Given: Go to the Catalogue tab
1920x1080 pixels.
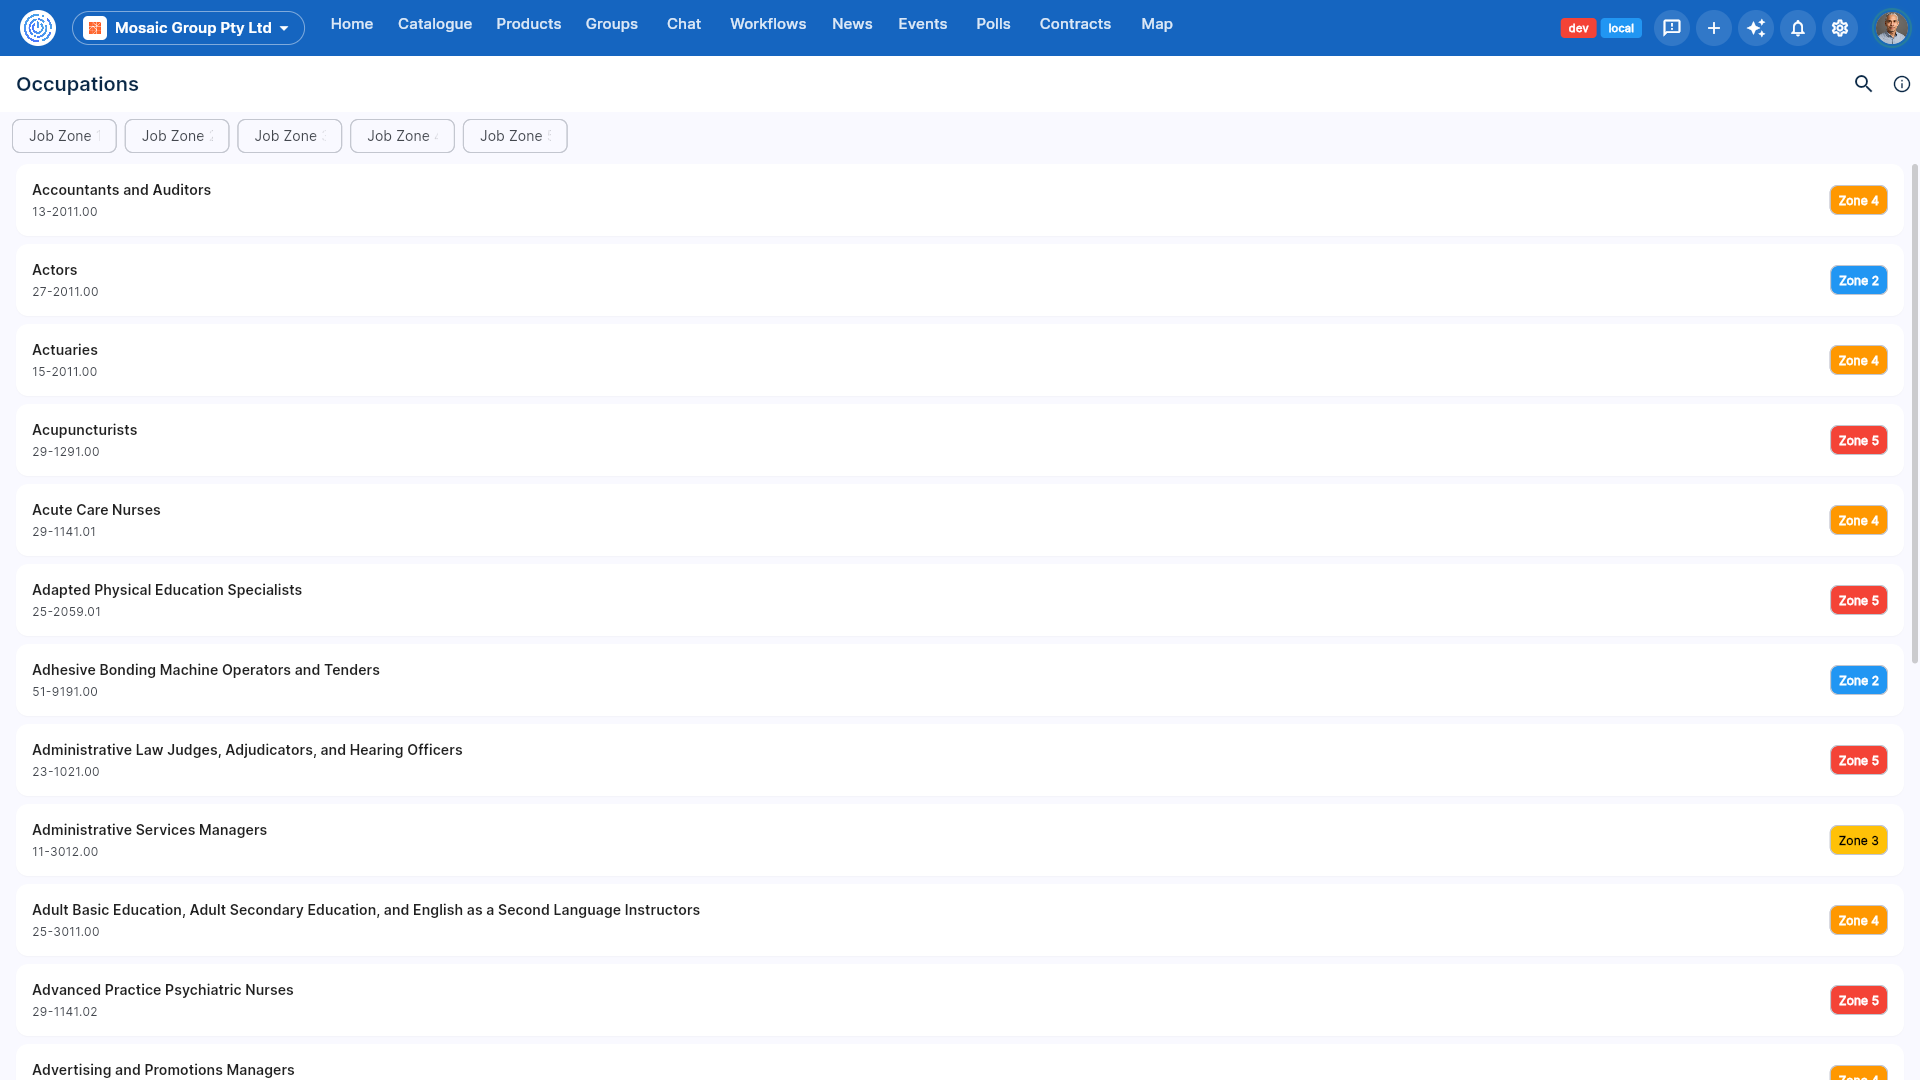Looking at the screenshot, I should 435,24.
